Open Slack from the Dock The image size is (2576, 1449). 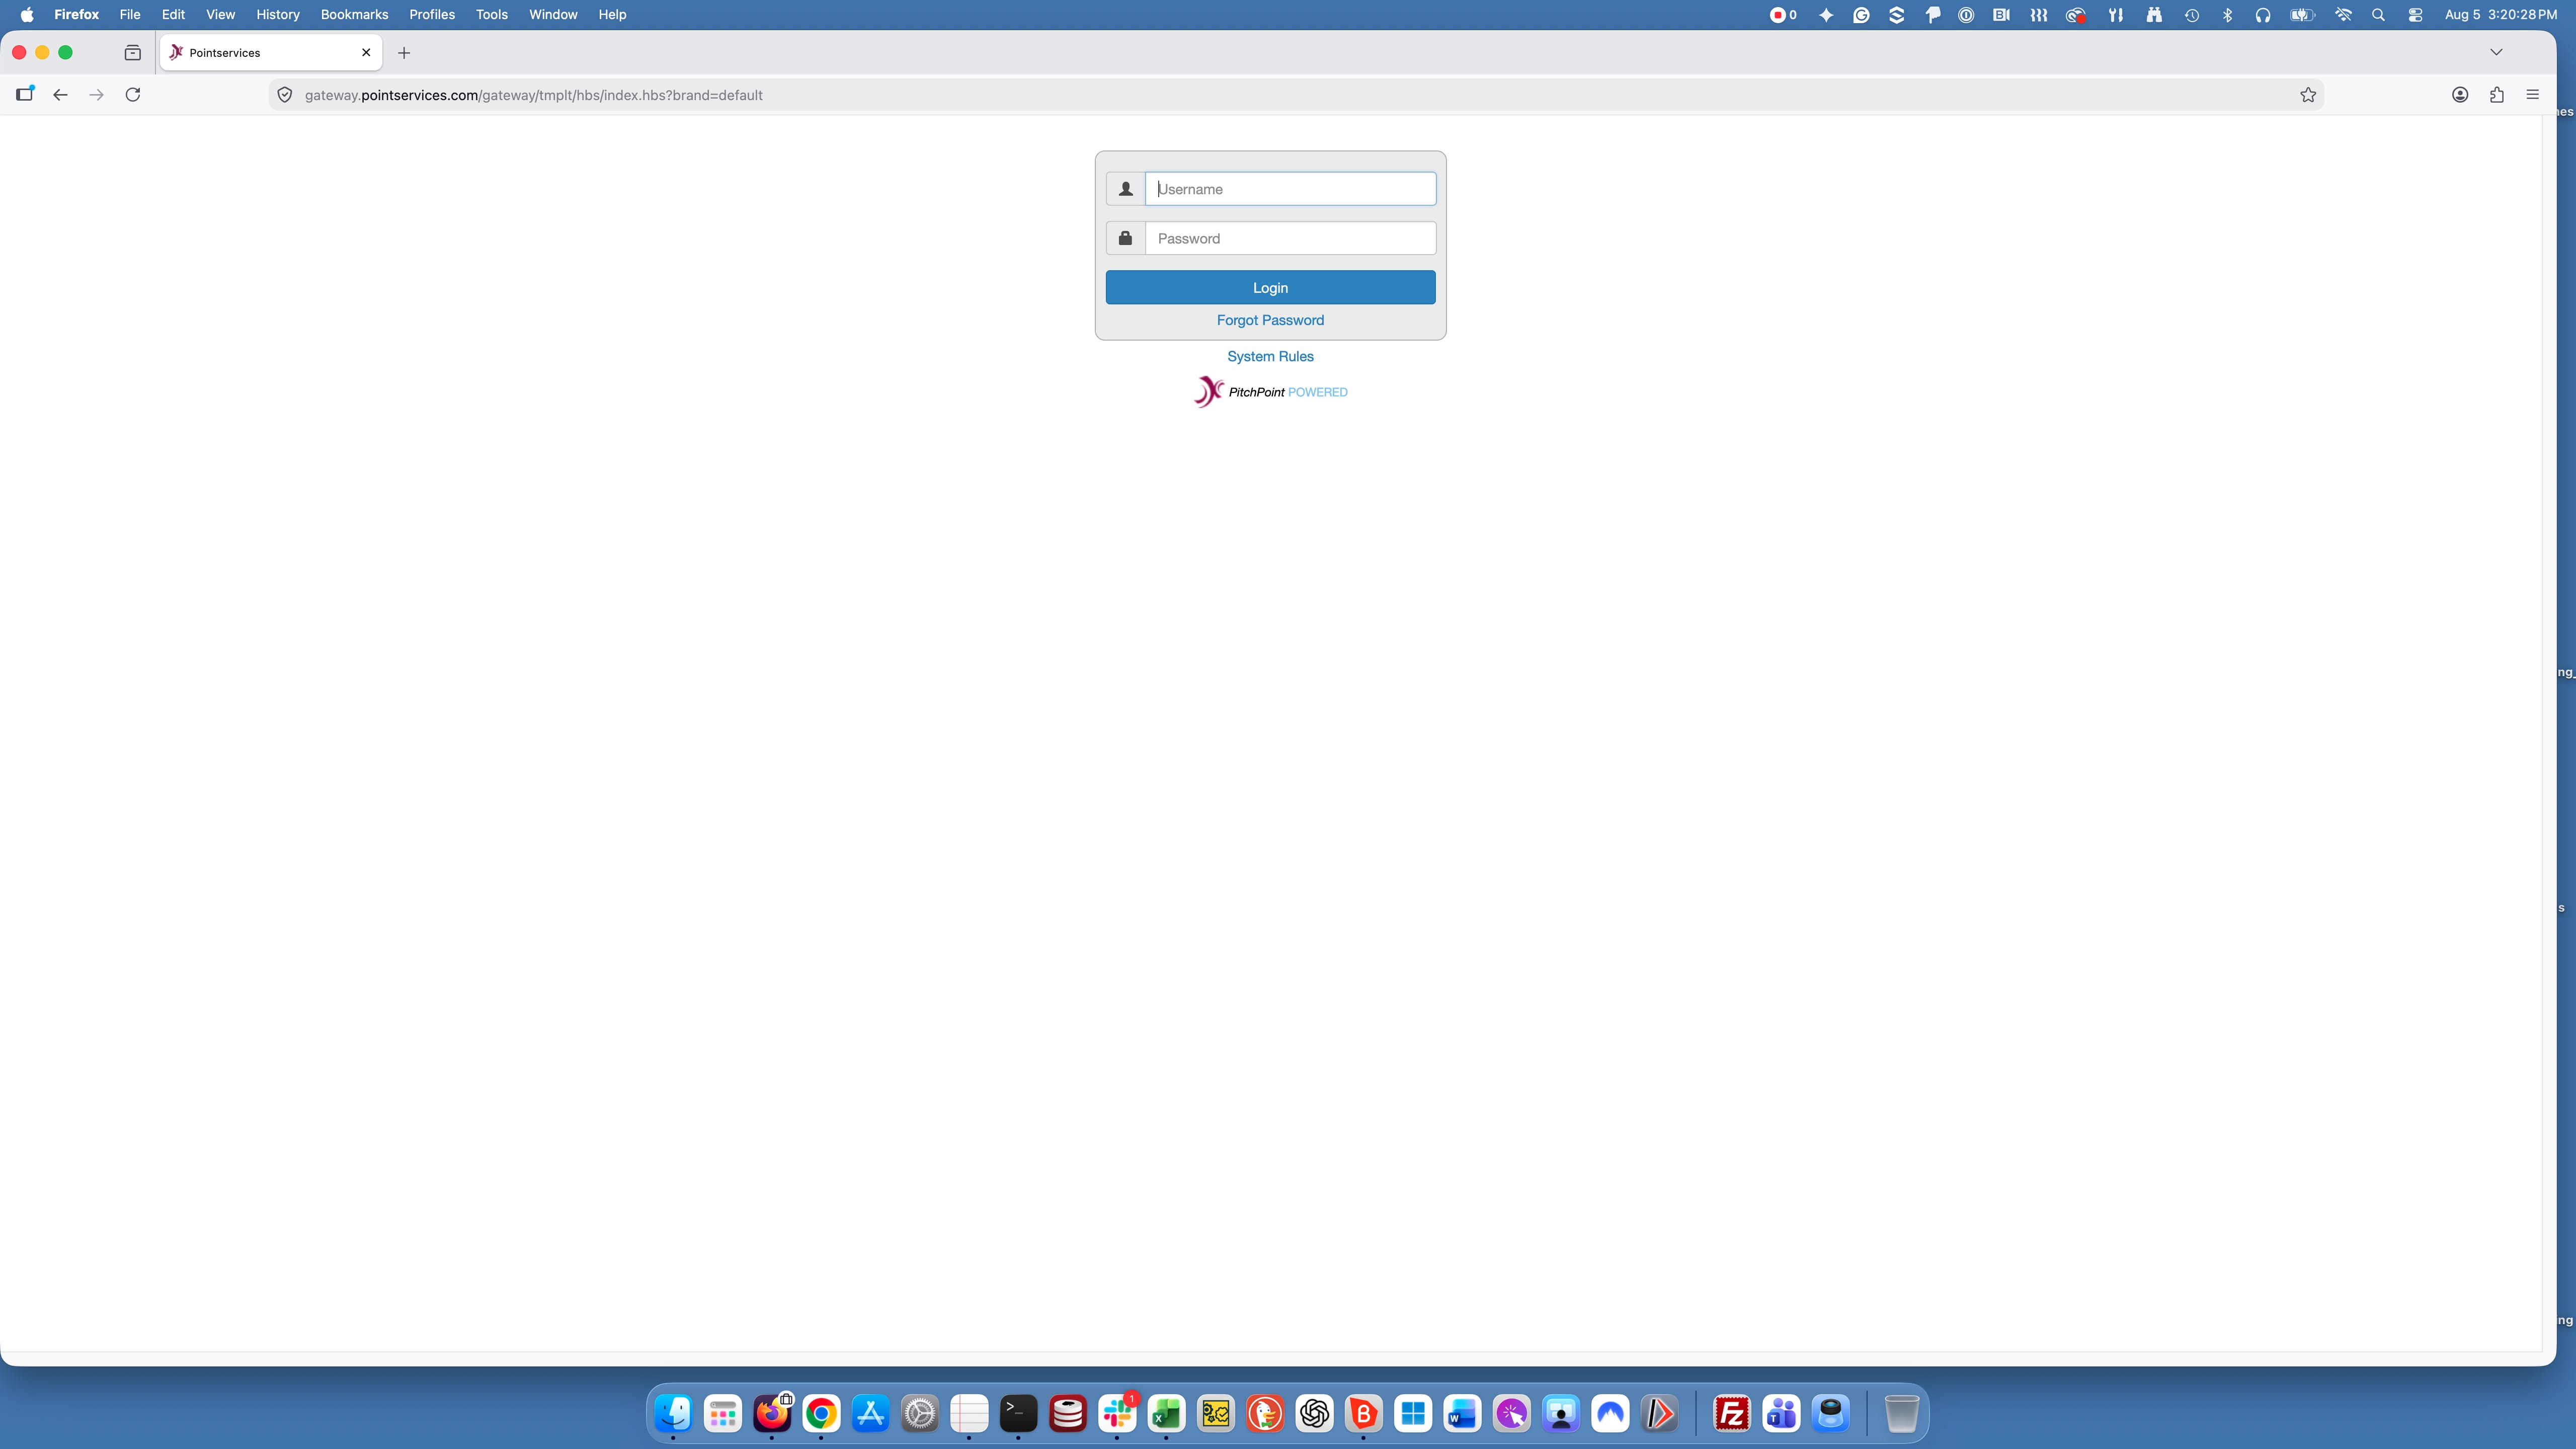tap(1117, 1414)
